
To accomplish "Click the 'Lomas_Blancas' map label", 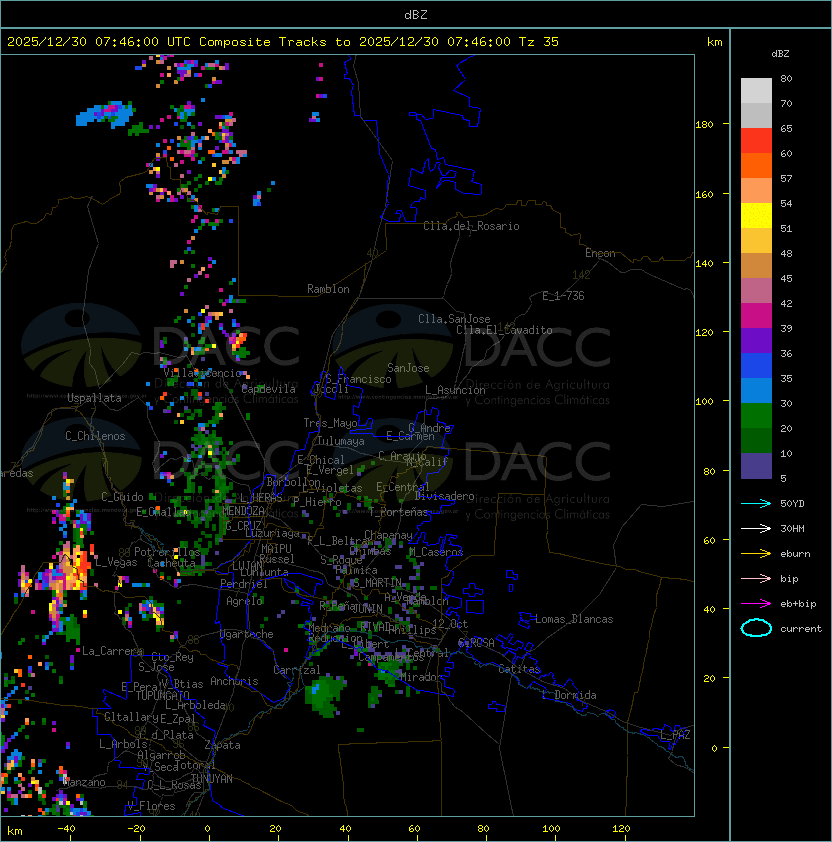I will [x=574, y=619].
